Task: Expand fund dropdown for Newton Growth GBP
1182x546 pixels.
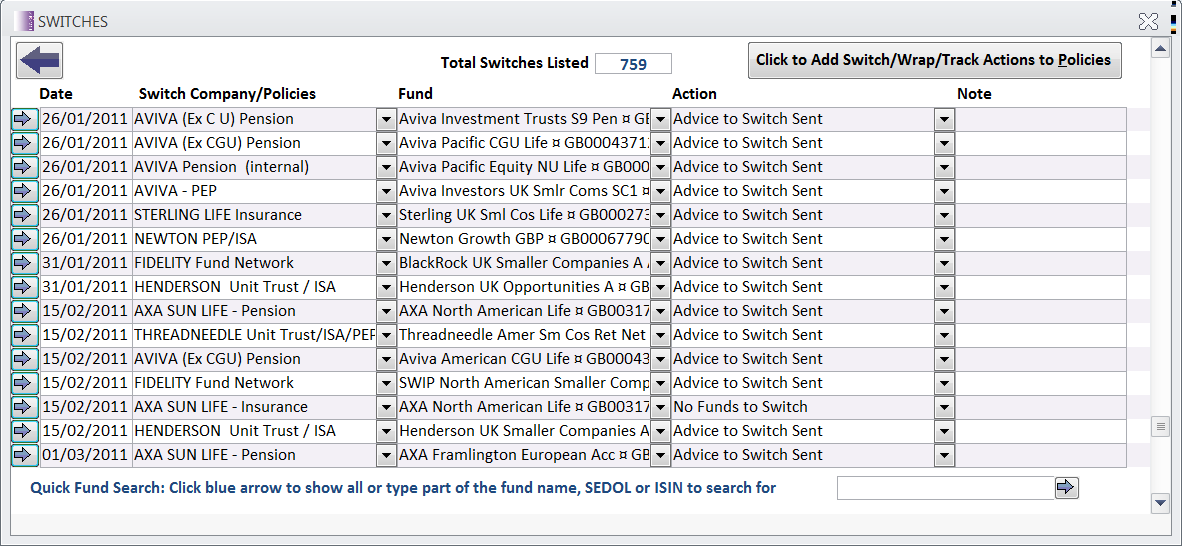Action: point(660,240)
